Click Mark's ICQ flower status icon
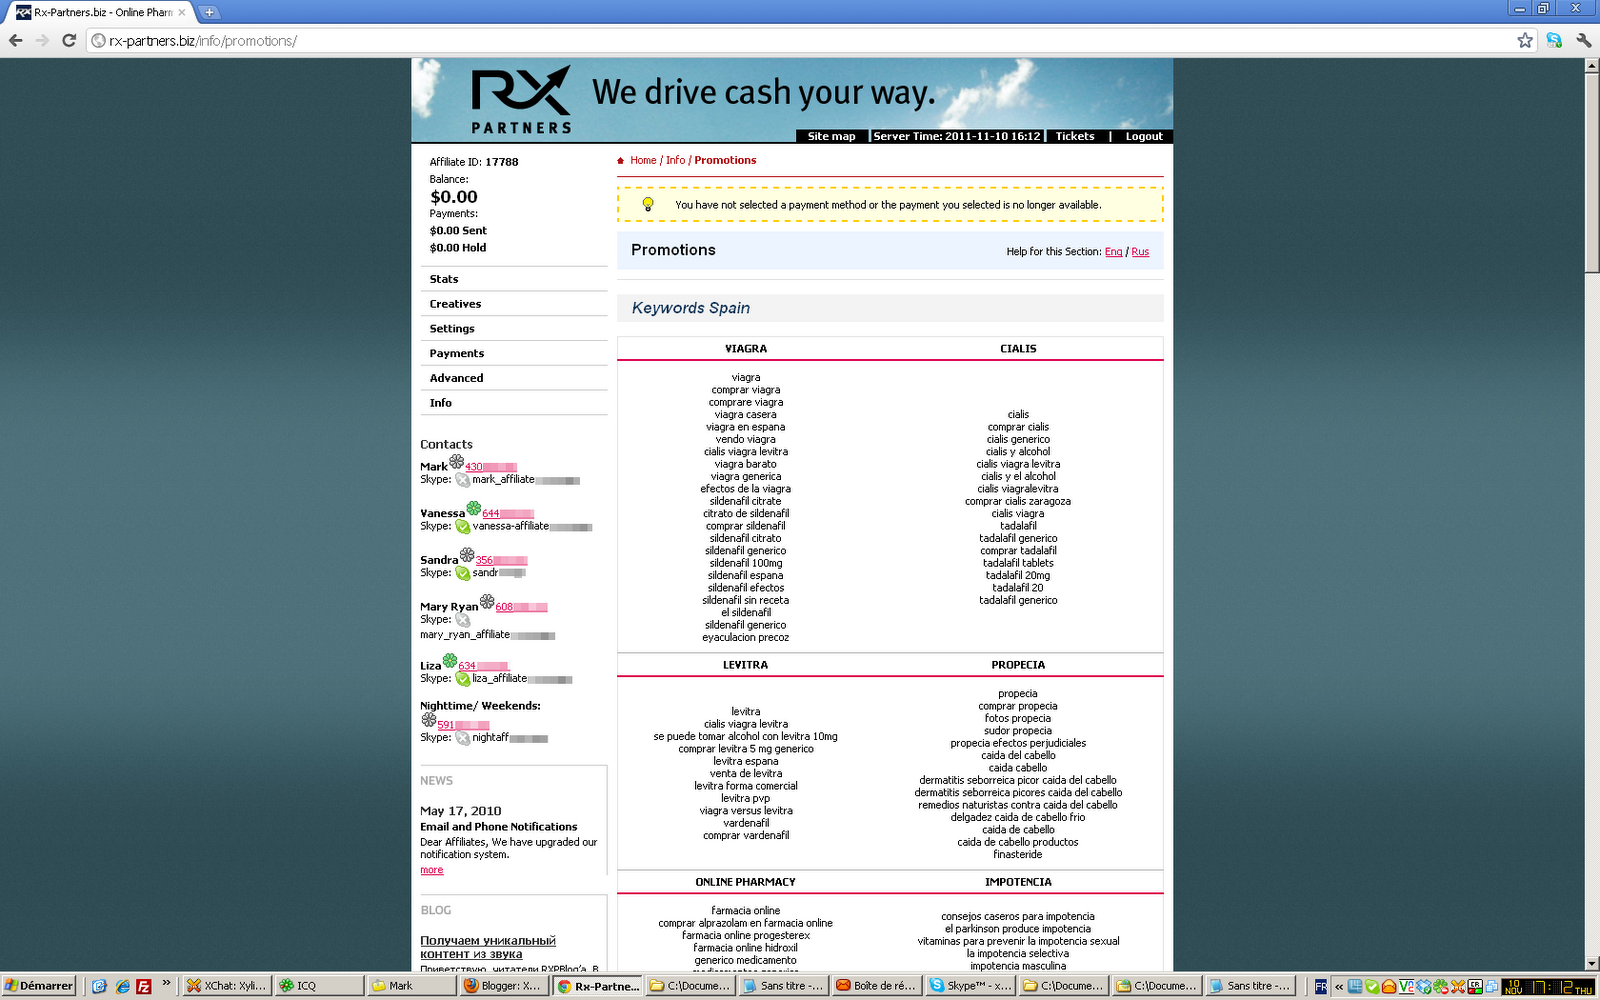The height and width of the screenshot is (1000, 1600). pos(456,462)
